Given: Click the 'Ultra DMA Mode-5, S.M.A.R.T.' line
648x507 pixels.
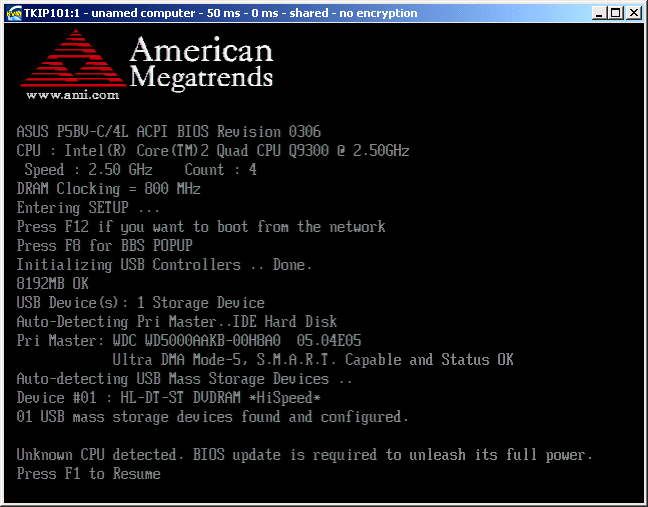Looking at the screenshot, I should 313,359.
